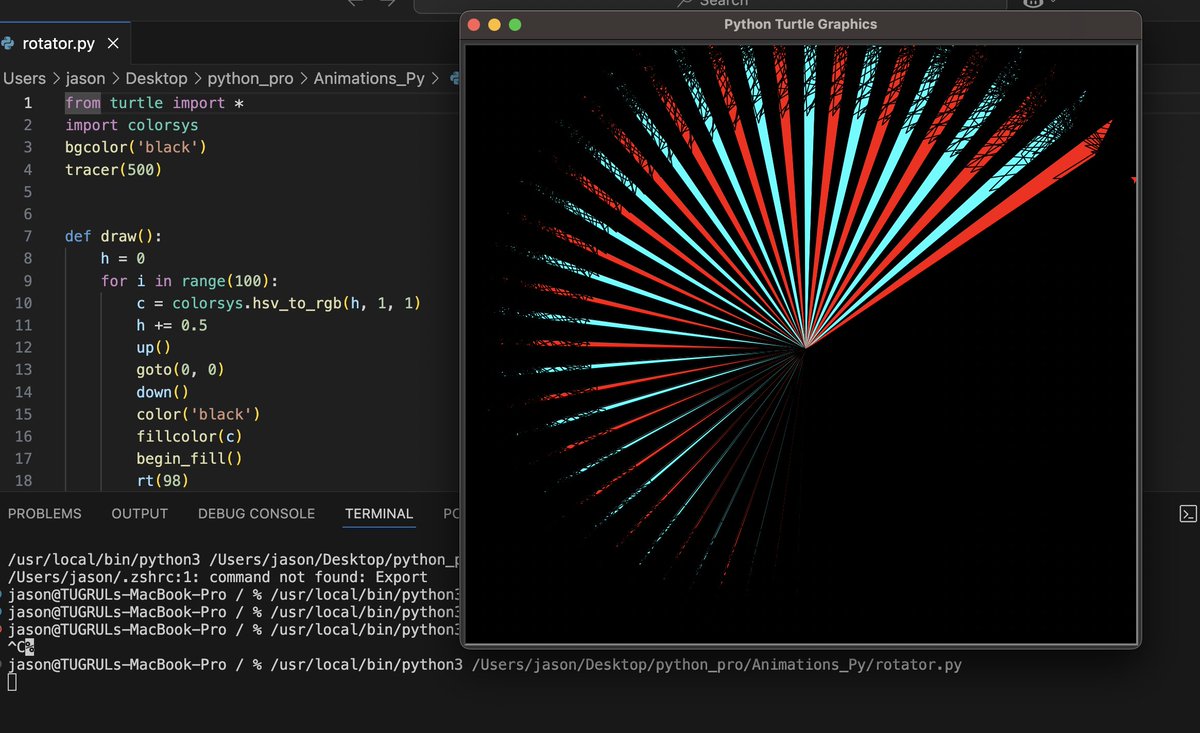Screen dimensions: 1200x733
Task: Click the terminal shell icon at panel right
Action: 1187,514
